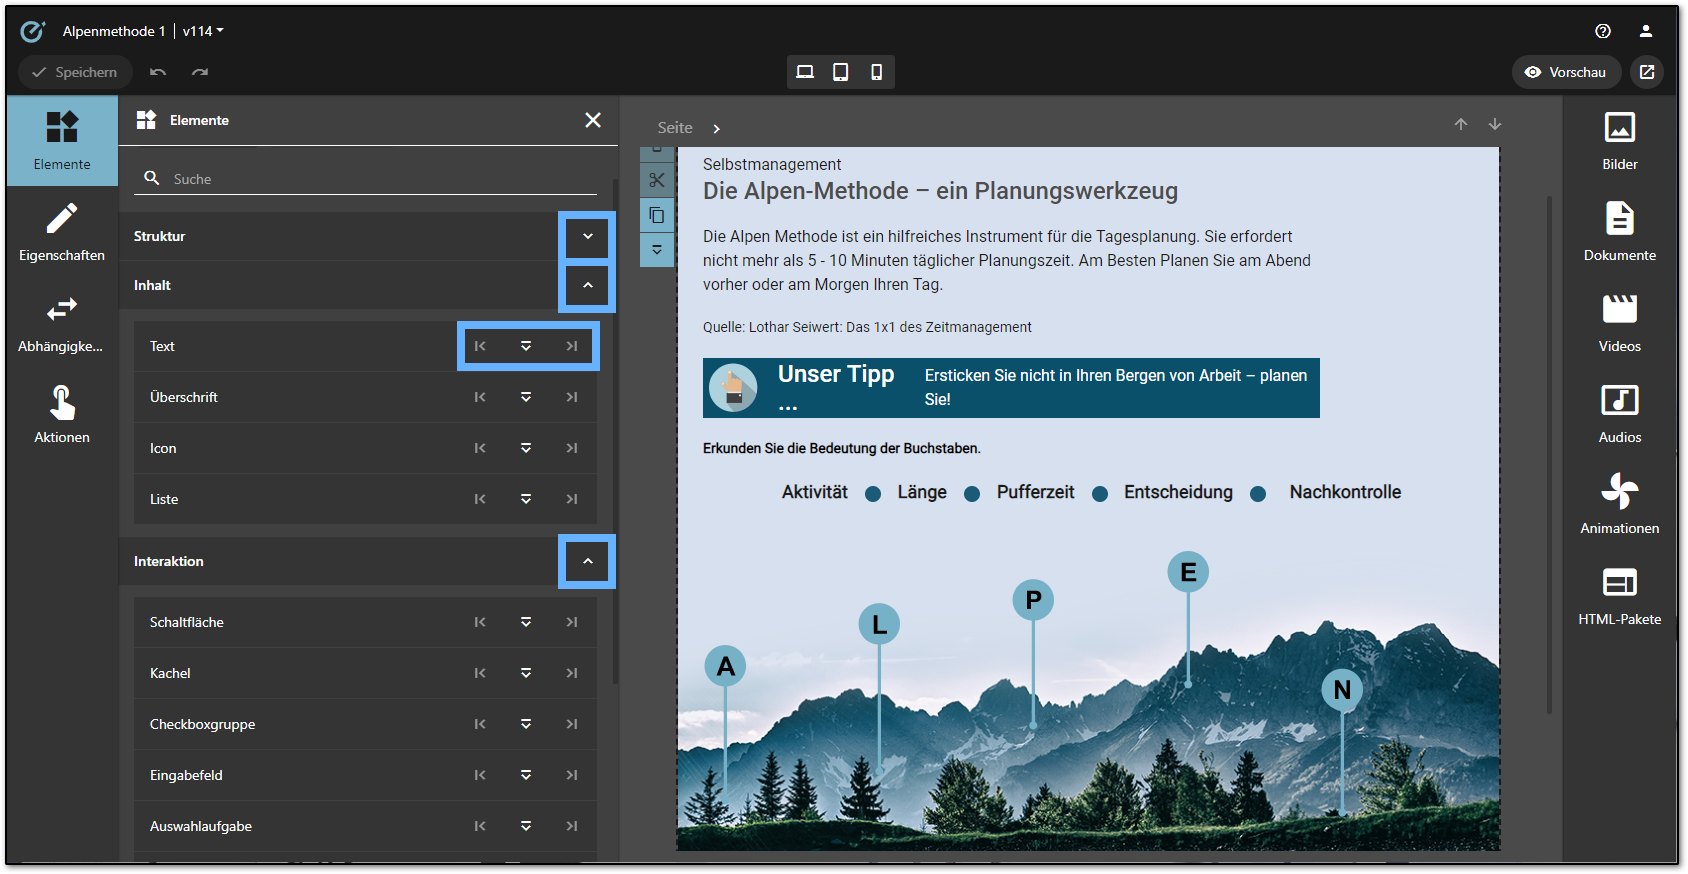
Task: Insert Text element at the beginning
Action: click(x=480, y=346)
